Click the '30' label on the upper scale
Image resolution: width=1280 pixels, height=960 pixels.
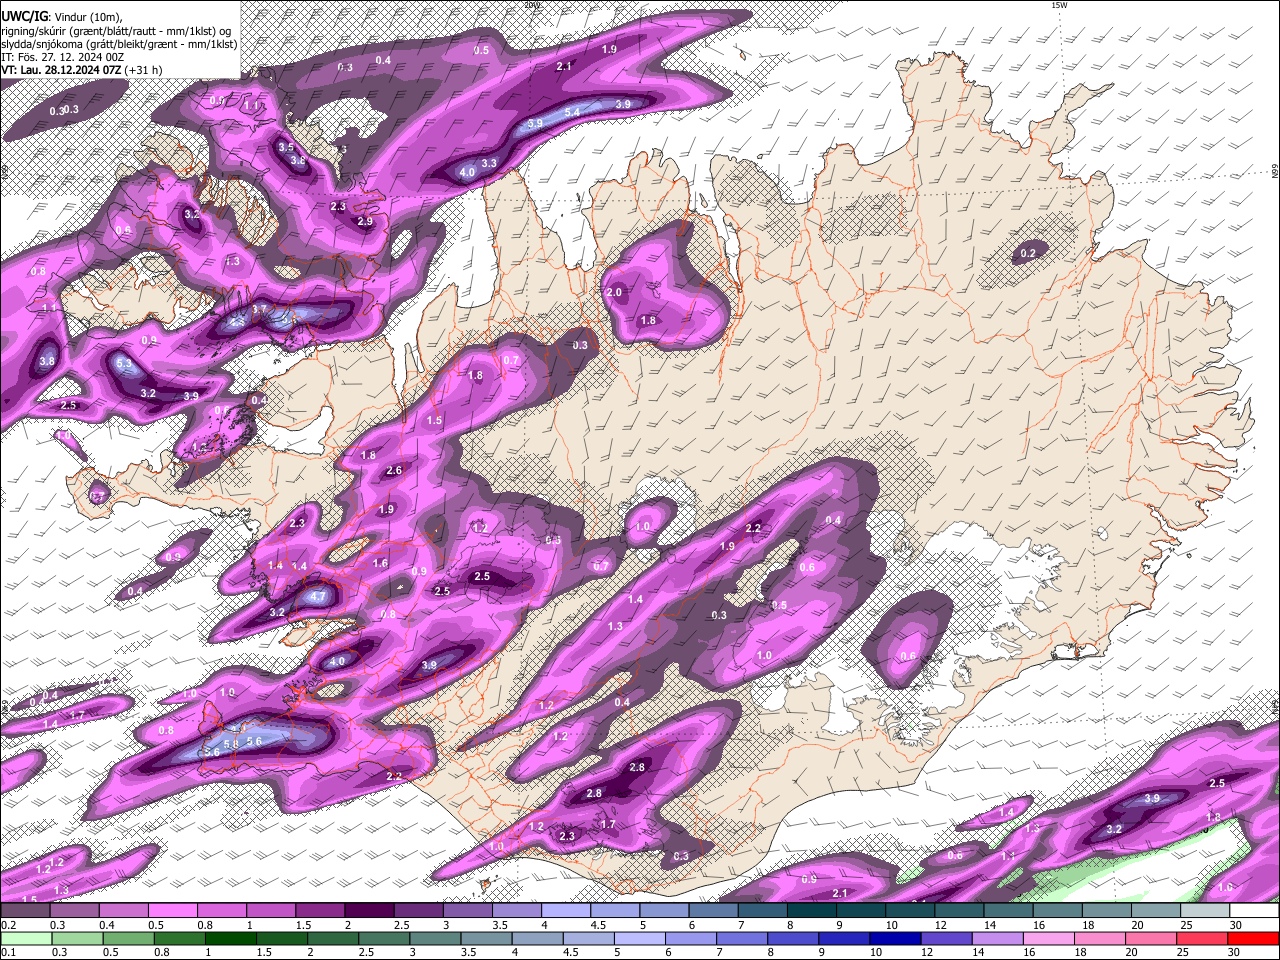click(1236, 925)
